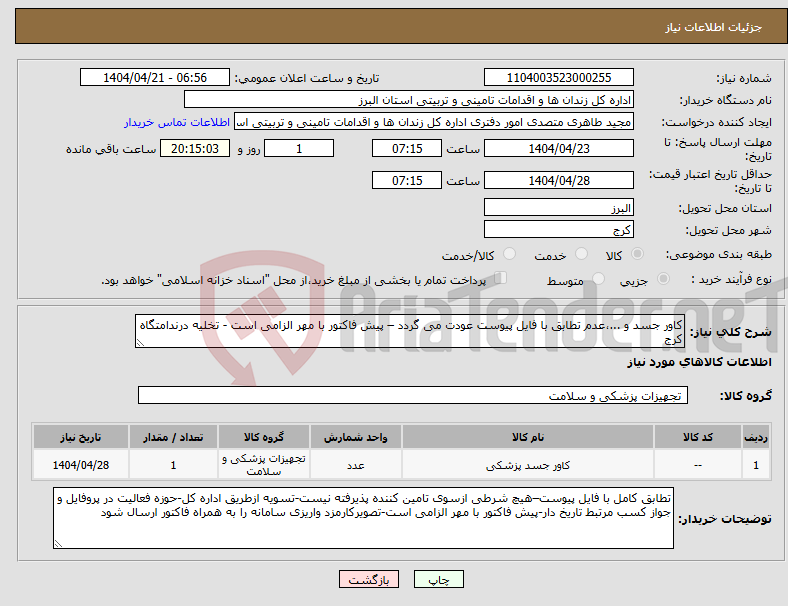Click the گروه کالا column header in table
The width and height of the screenshot is (788, 606).
(264, 437)
